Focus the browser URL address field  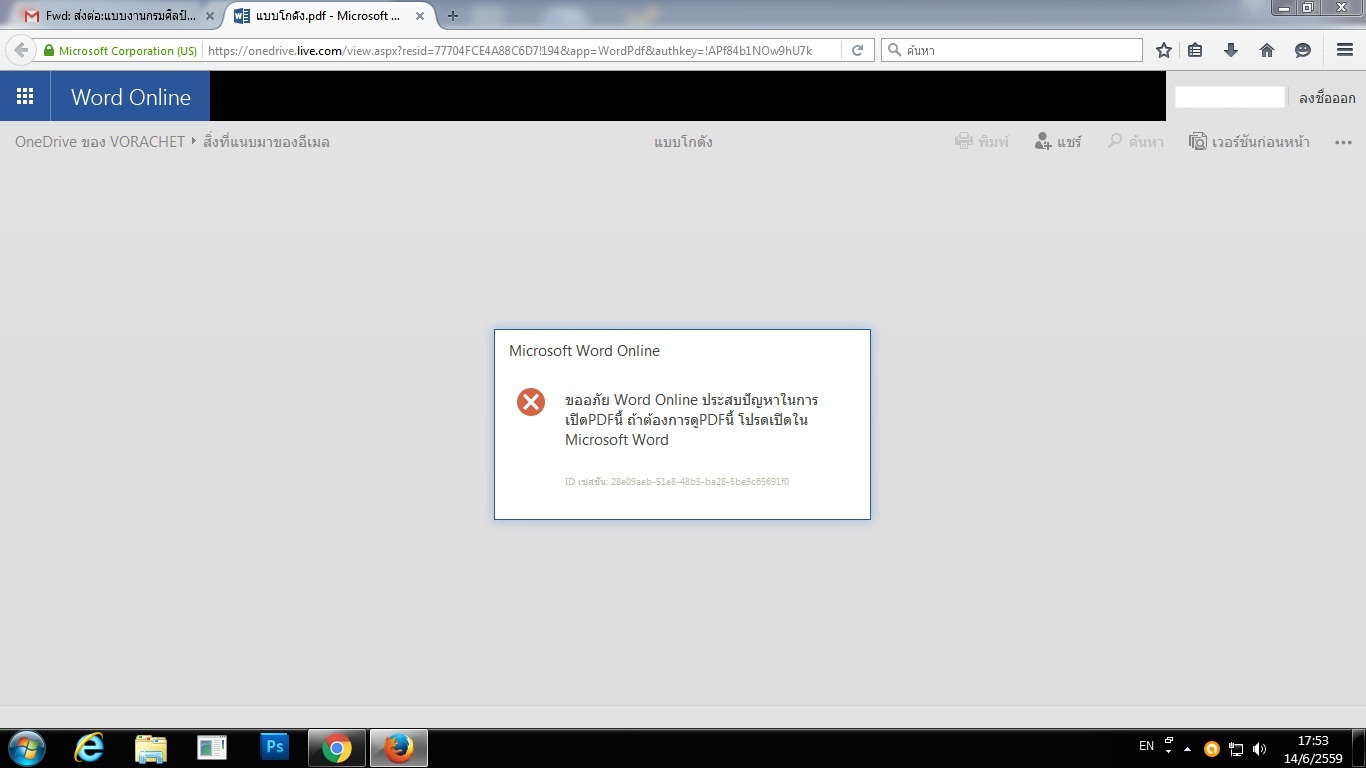[x=521, y=50]
